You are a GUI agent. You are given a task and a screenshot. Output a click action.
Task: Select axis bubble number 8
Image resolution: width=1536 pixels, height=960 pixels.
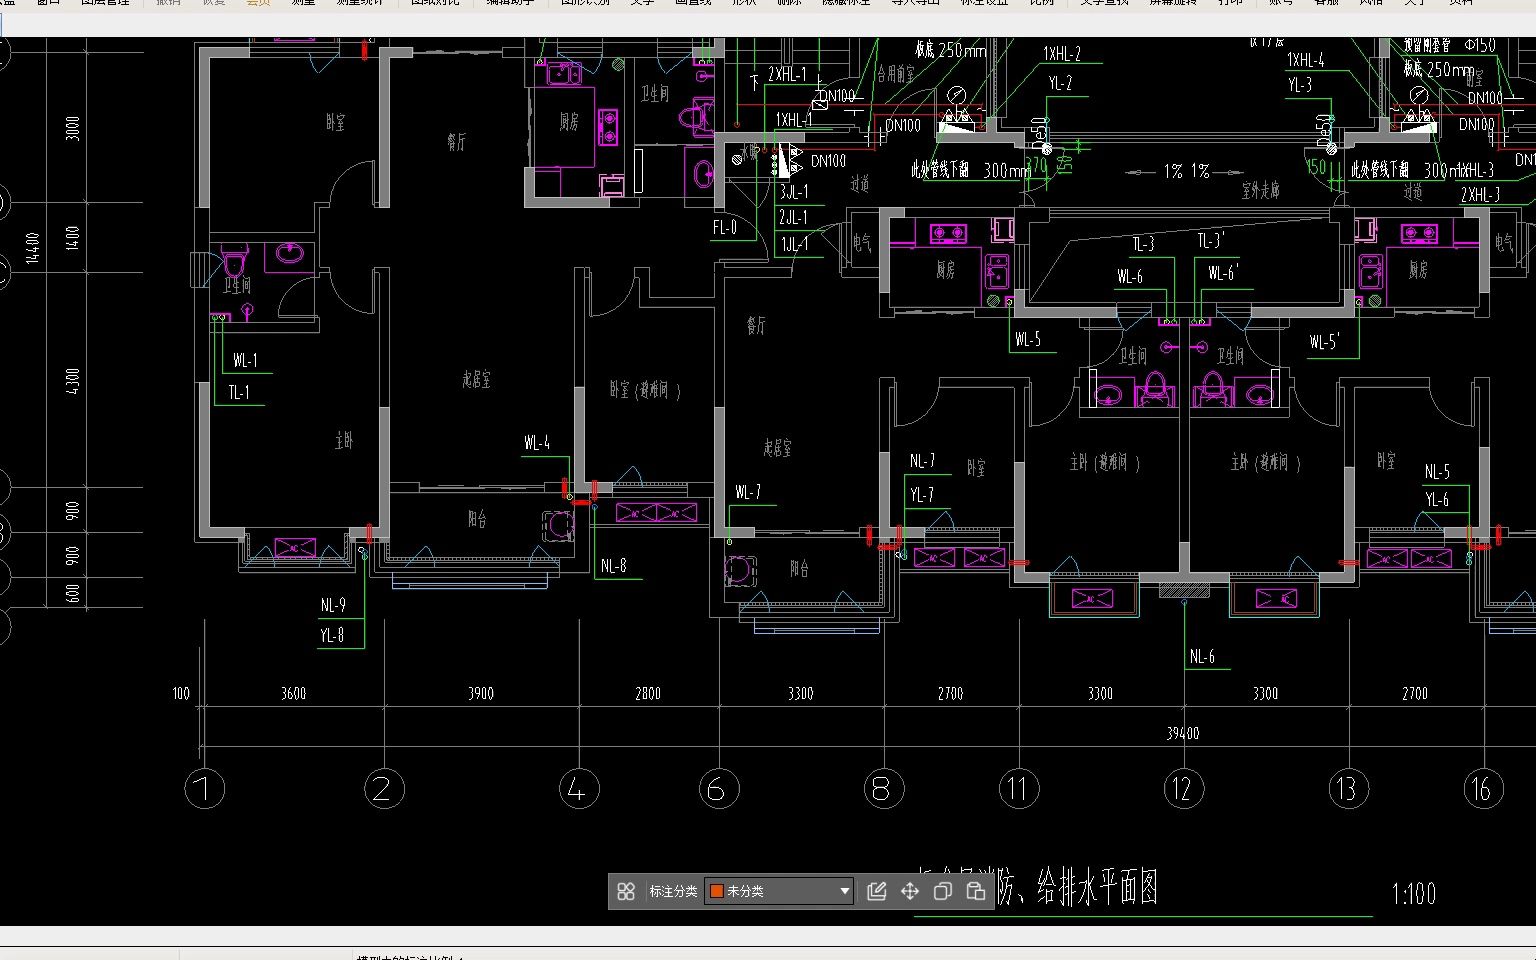pos(882,789)
